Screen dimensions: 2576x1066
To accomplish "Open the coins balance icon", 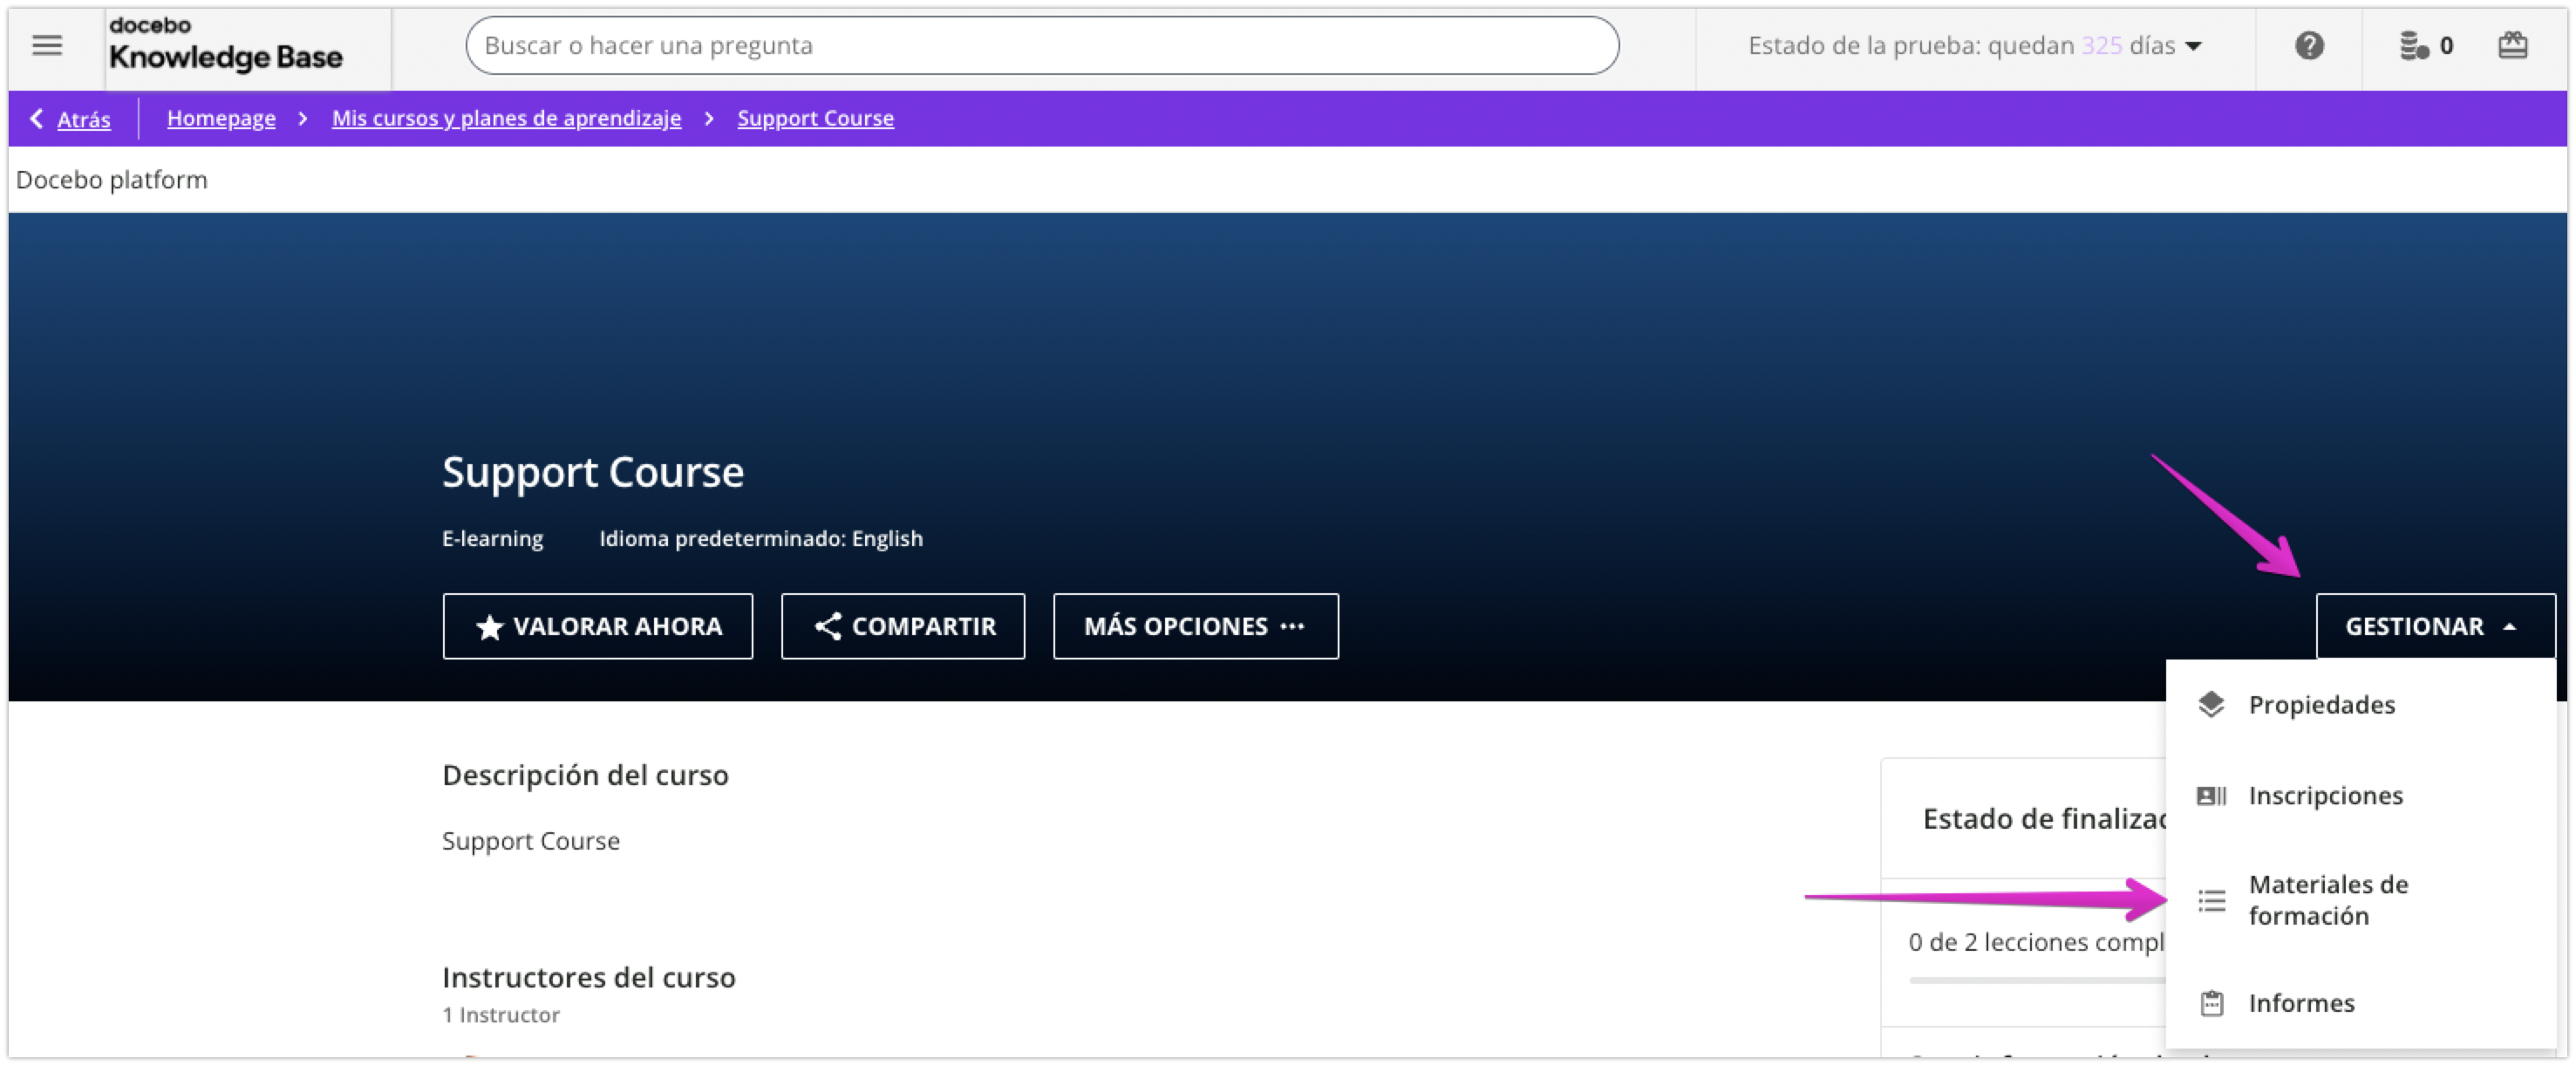I will pyautogui.click(x=2413, y=45).
